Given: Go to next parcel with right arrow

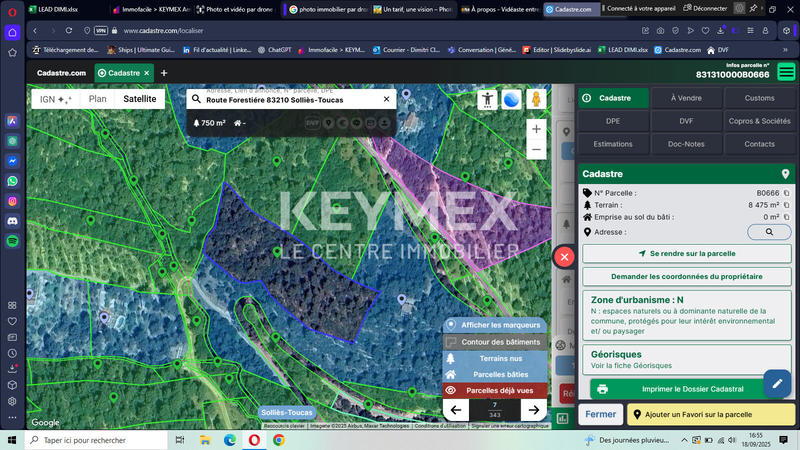Looking at the screenshot, I should (534, 410).
